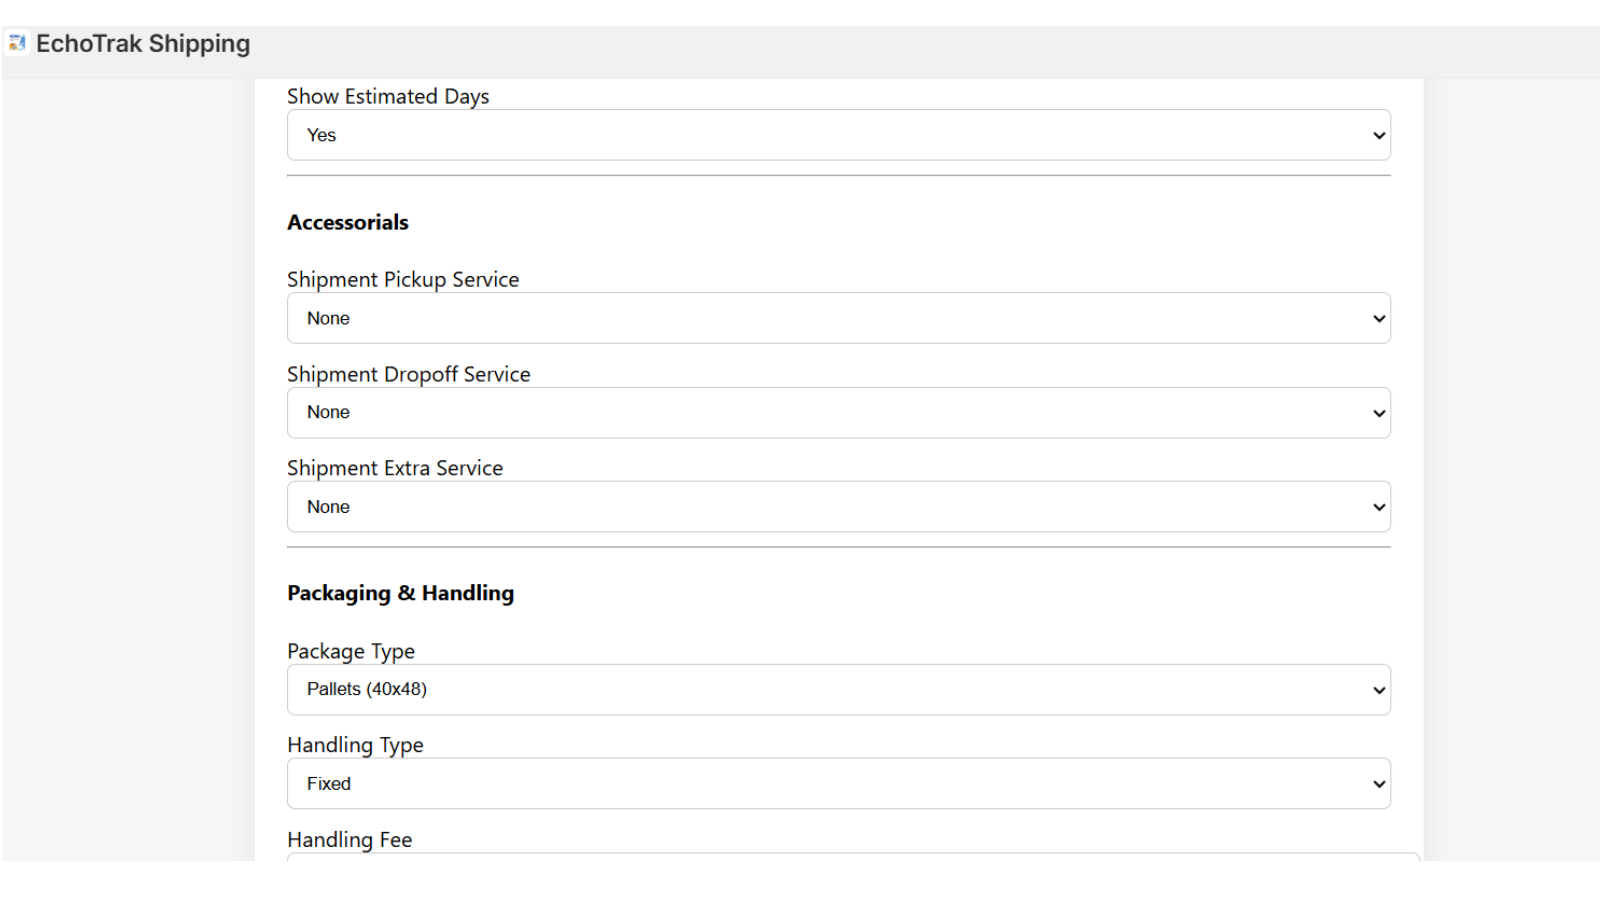The height and width of the screenshot is (900, 1600).
Task: Click the Packaging & Handling section heading
Action: 400,592
